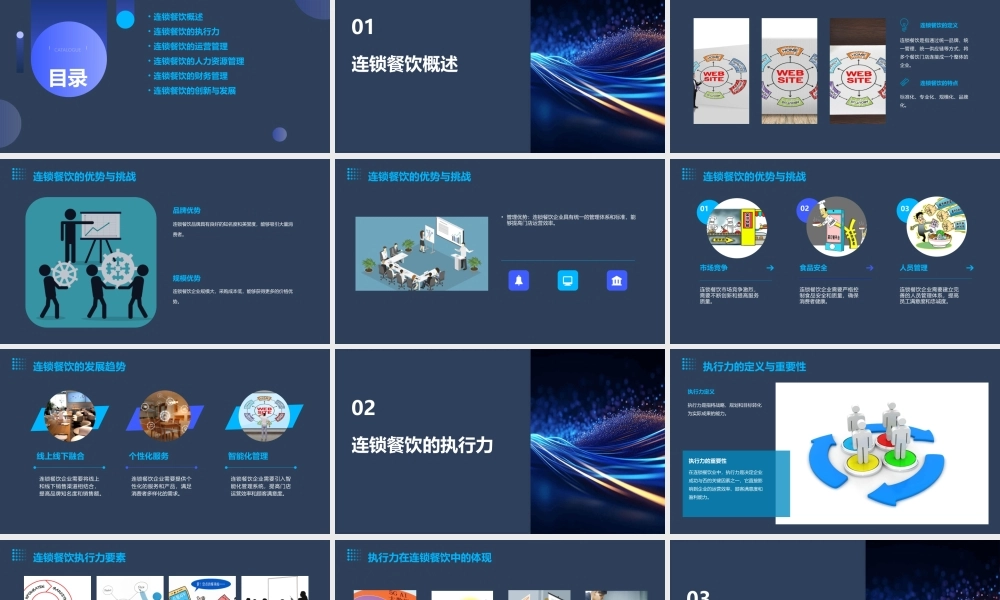Click the blue 执行力的重要性 text box
Image resolution: width=1000 pixels, height=600 pixels.
click(x=736, y=483)
